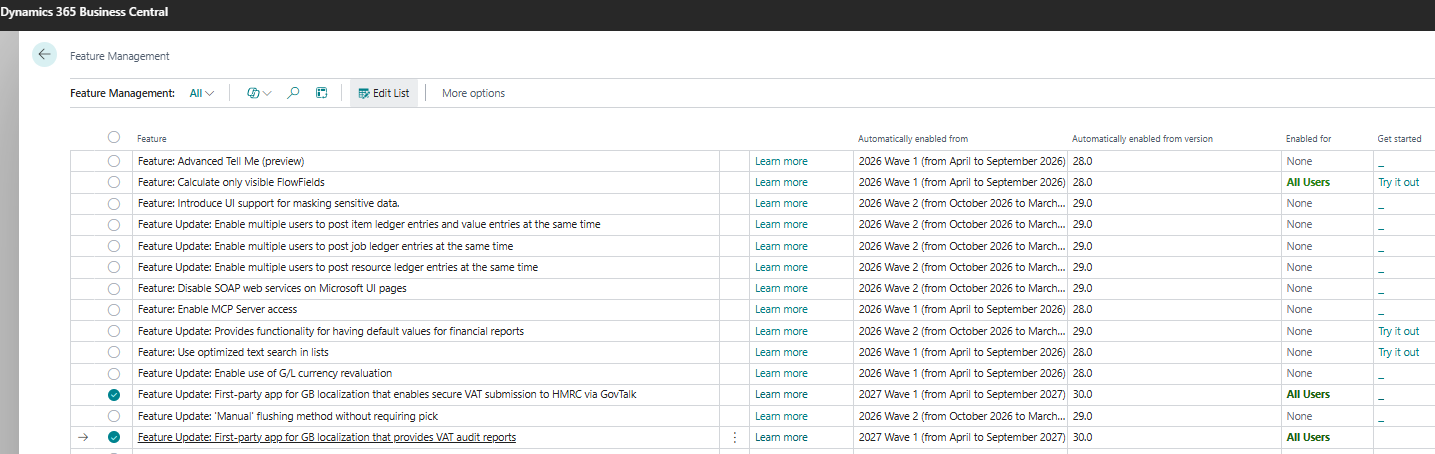Select the Calculate only visible FlowFields row circle

coord(114,182)
